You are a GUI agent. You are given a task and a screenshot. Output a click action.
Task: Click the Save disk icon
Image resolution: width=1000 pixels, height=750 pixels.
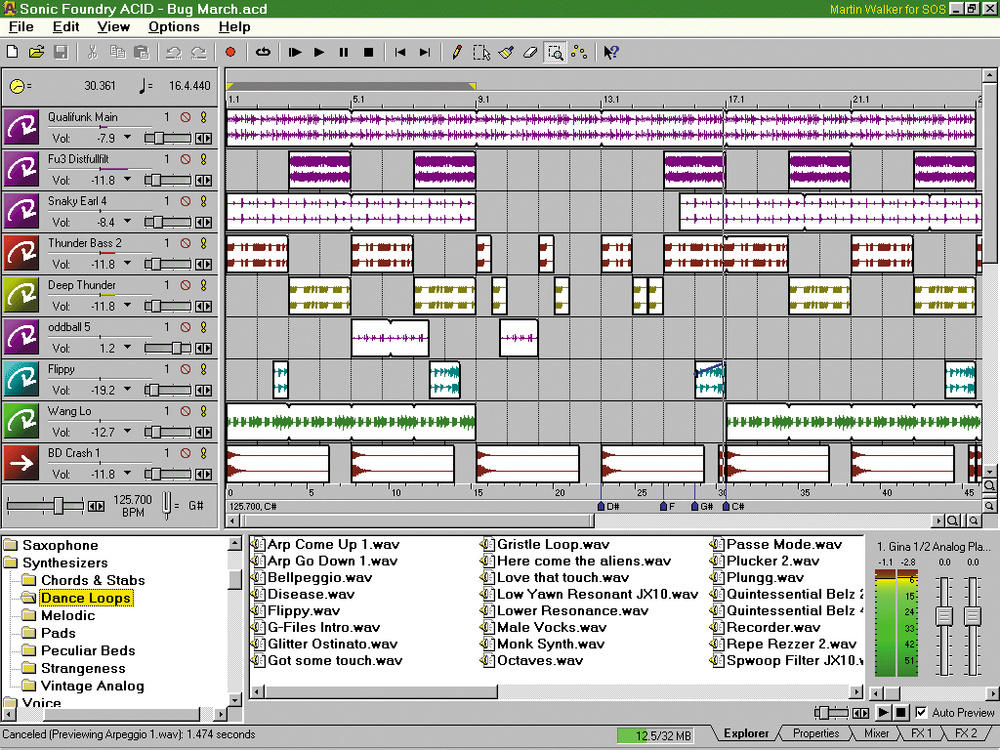(x=61, y=52)
